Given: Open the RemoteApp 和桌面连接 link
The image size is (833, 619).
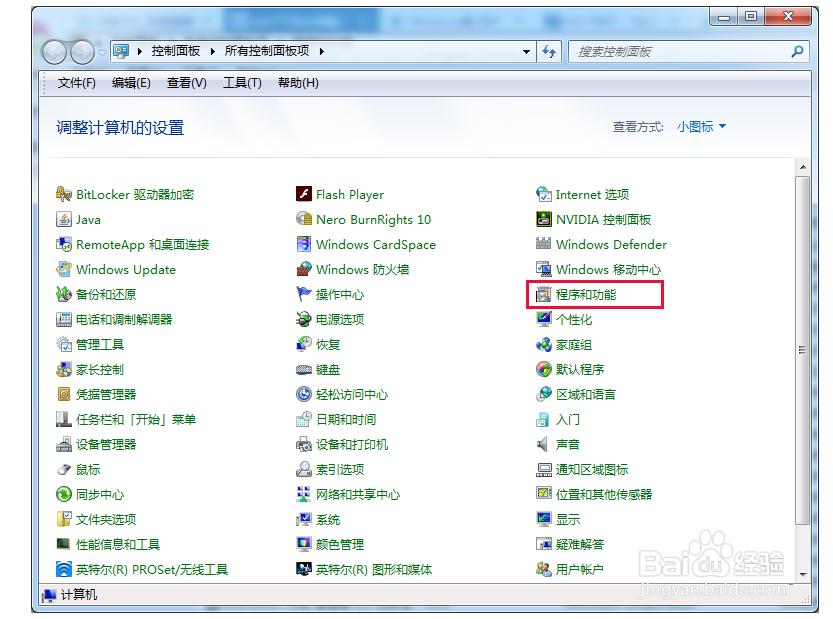Looking at the screenshot, I should (142, 244).
